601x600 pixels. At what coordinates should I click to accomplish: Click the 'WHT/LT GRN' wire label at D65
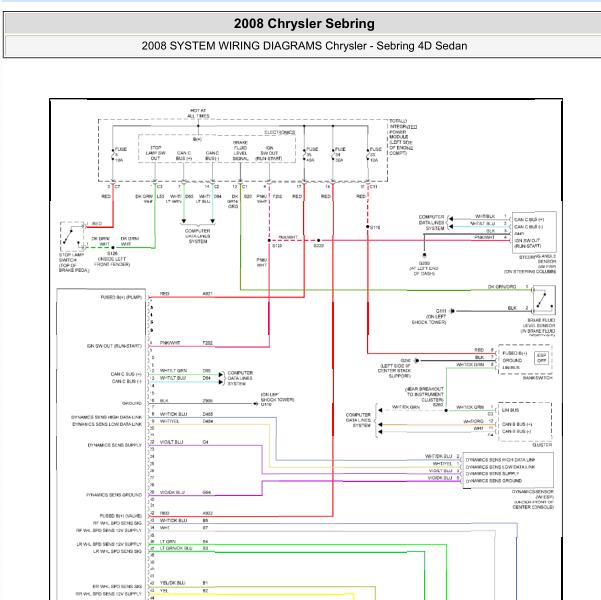(x=173, y=371)
